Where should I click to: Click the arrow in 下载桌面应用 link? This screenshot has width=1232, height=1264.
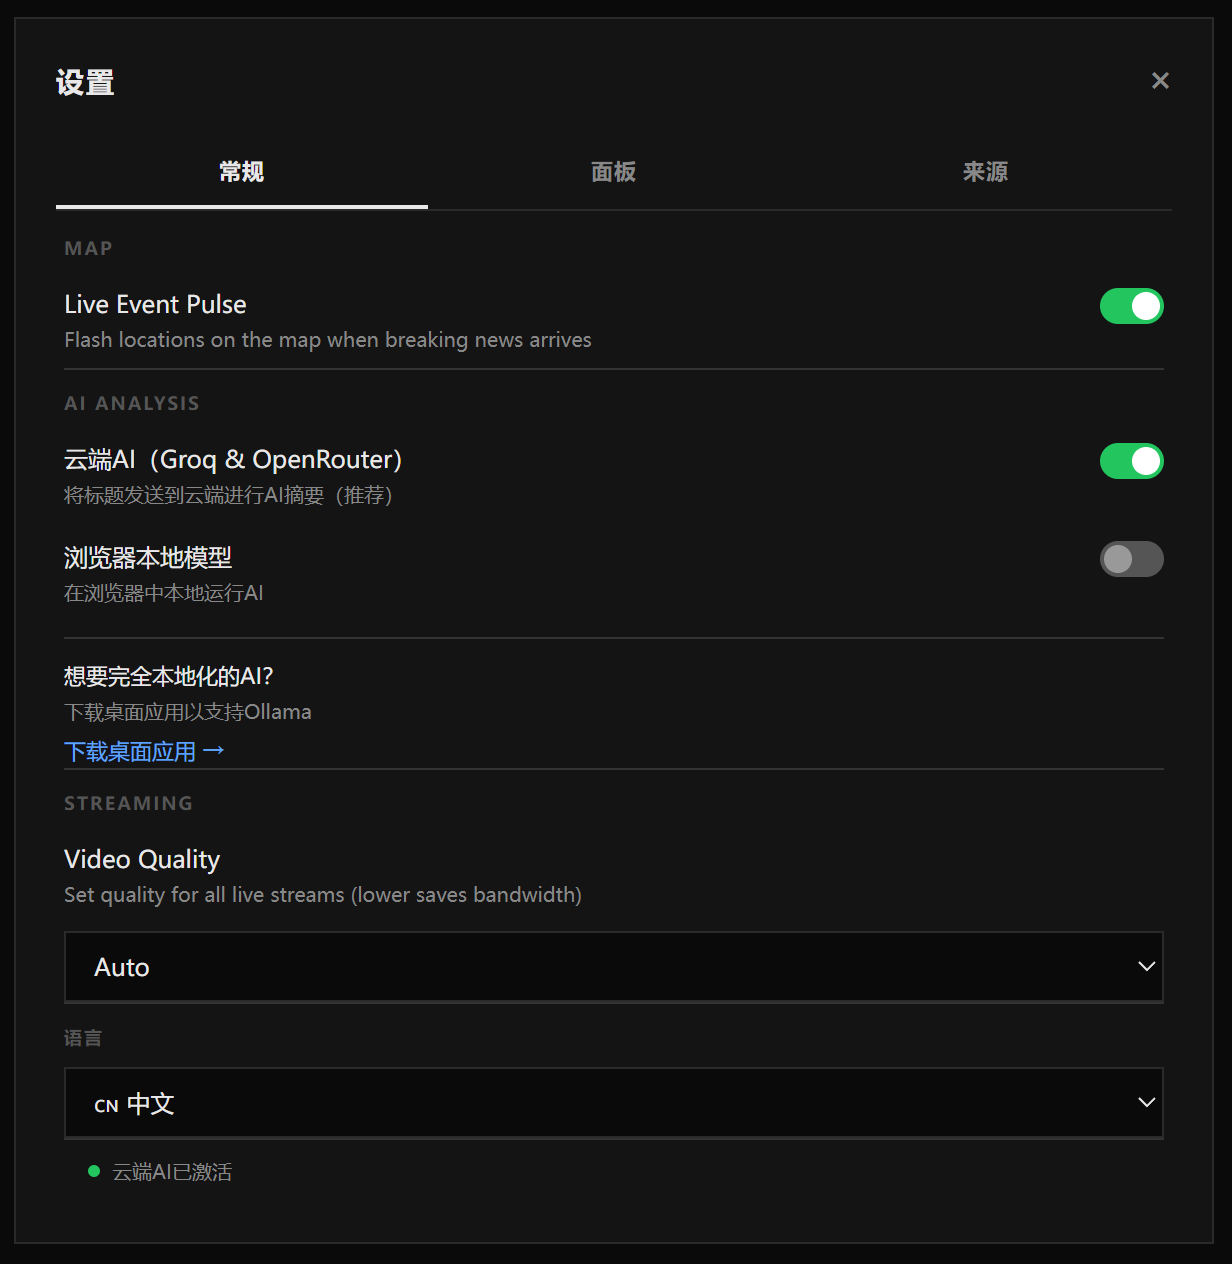213,749
